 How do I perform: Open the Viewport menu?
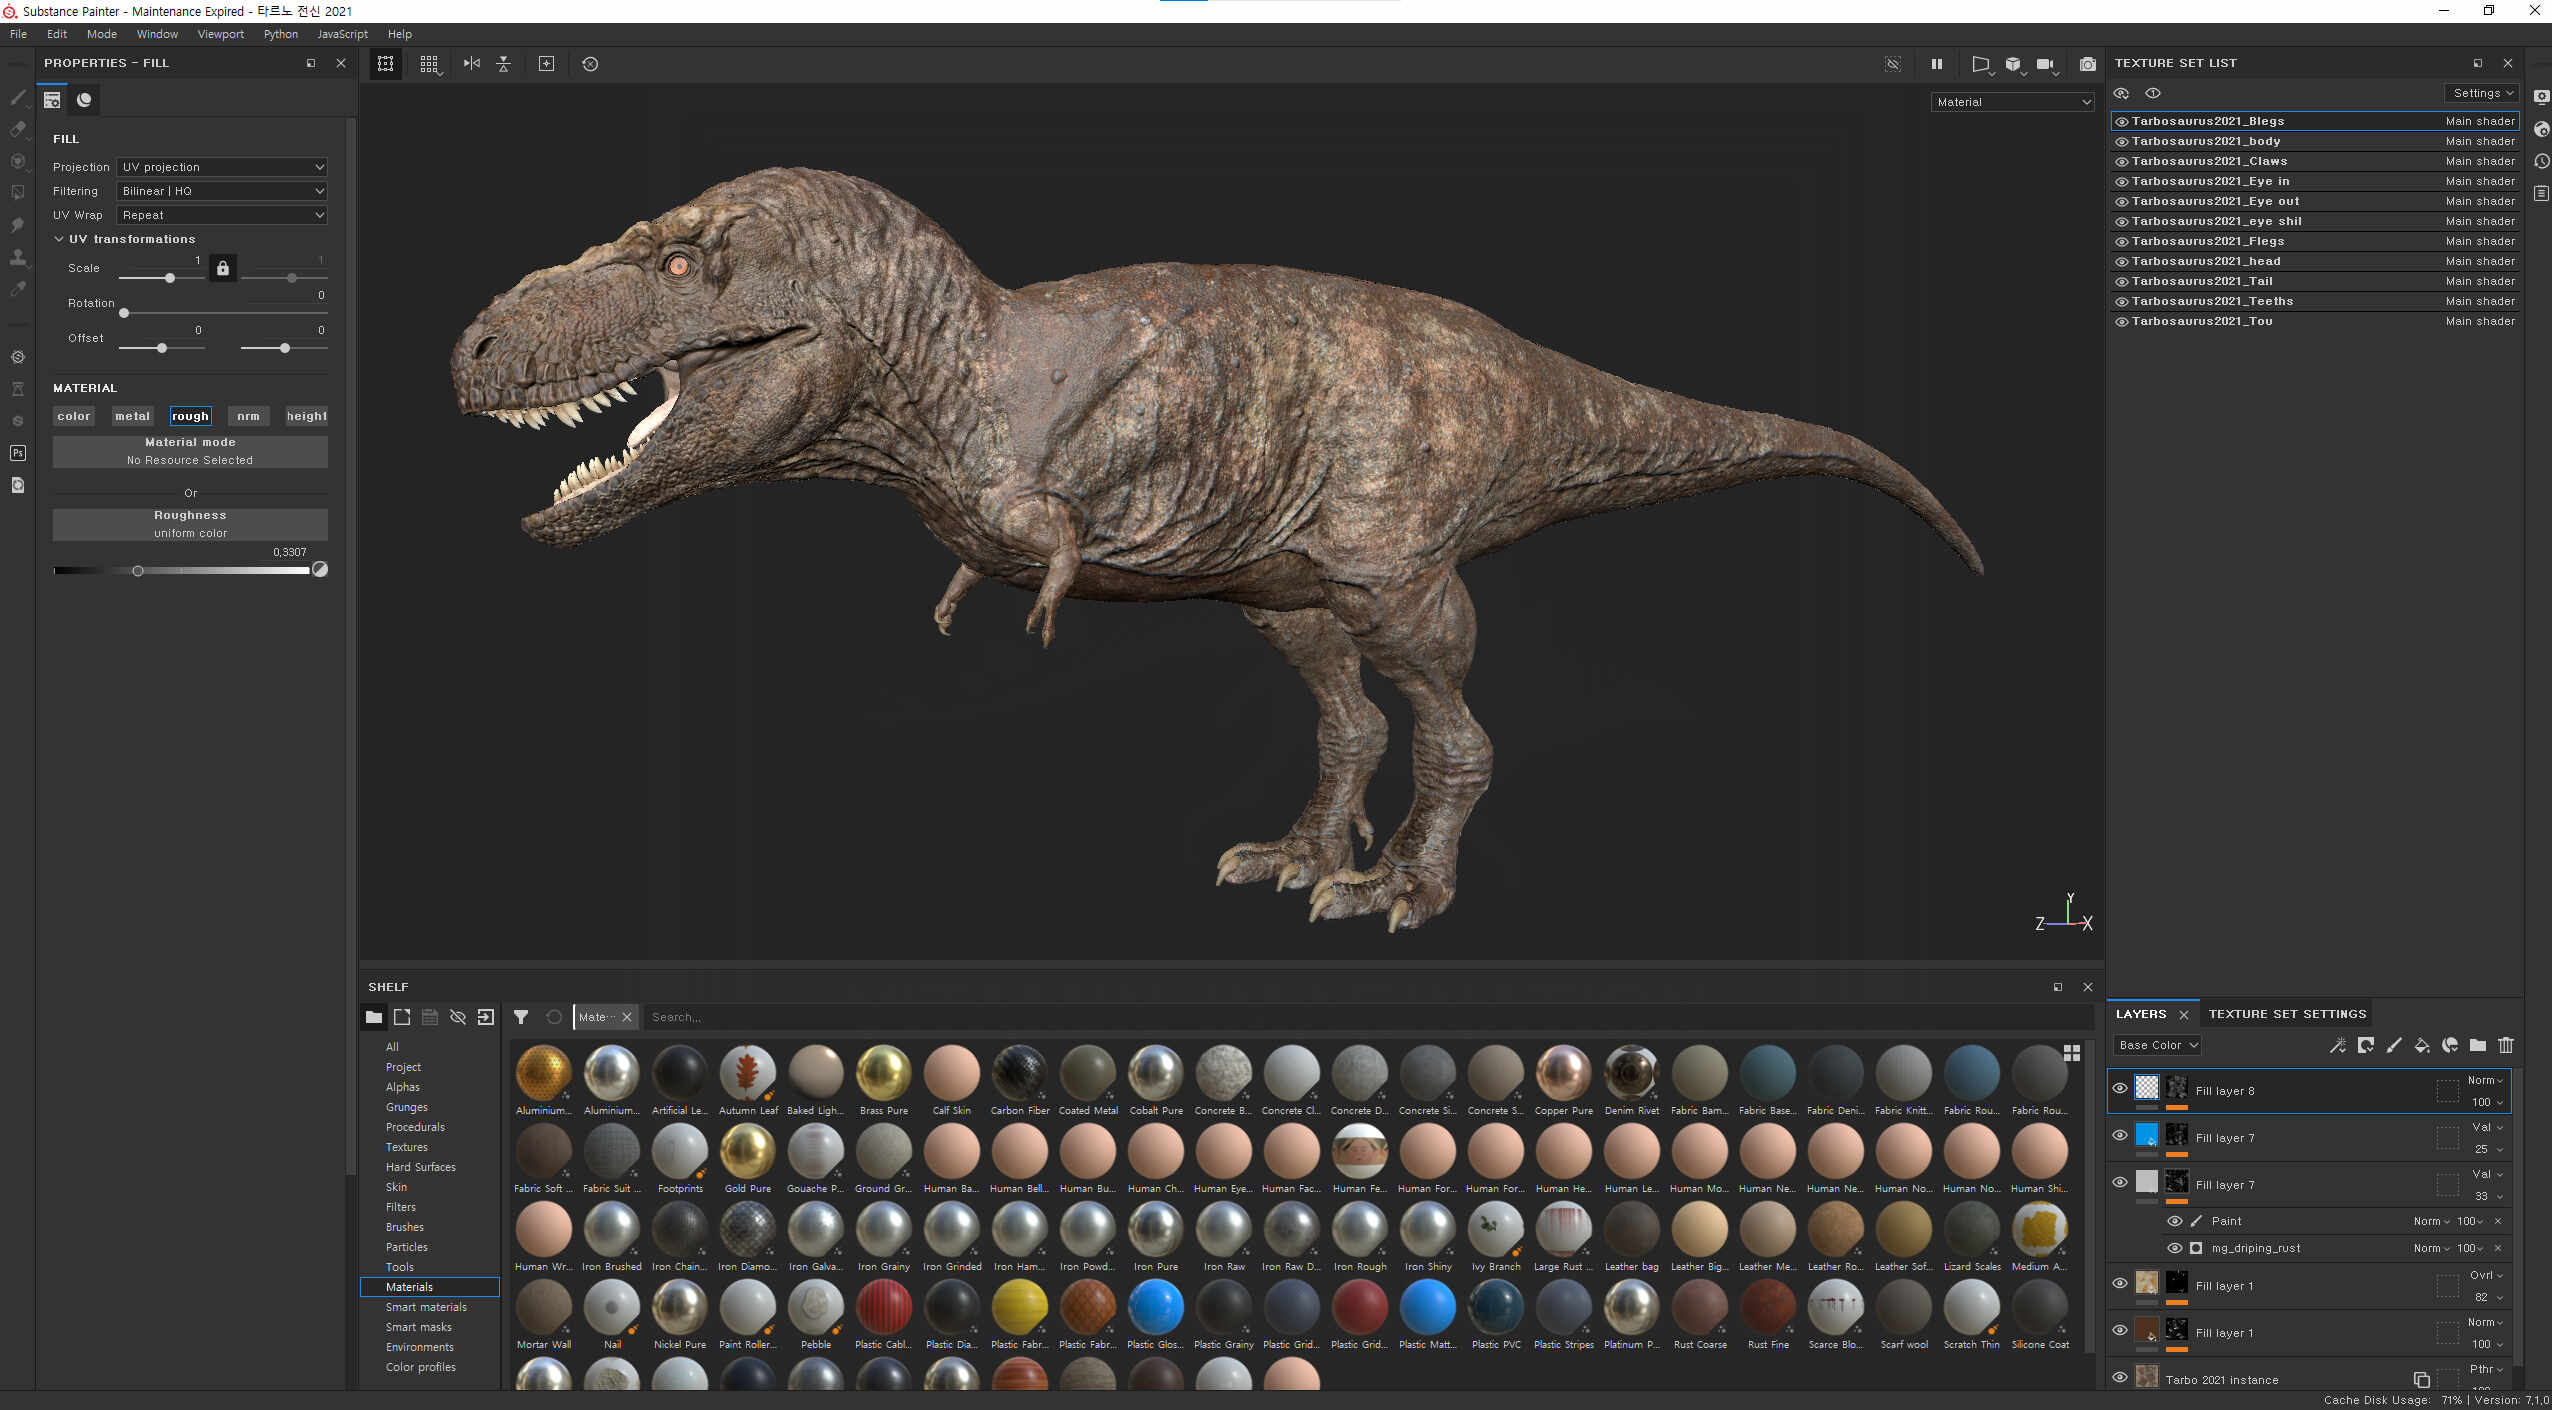tap(220, 34)
